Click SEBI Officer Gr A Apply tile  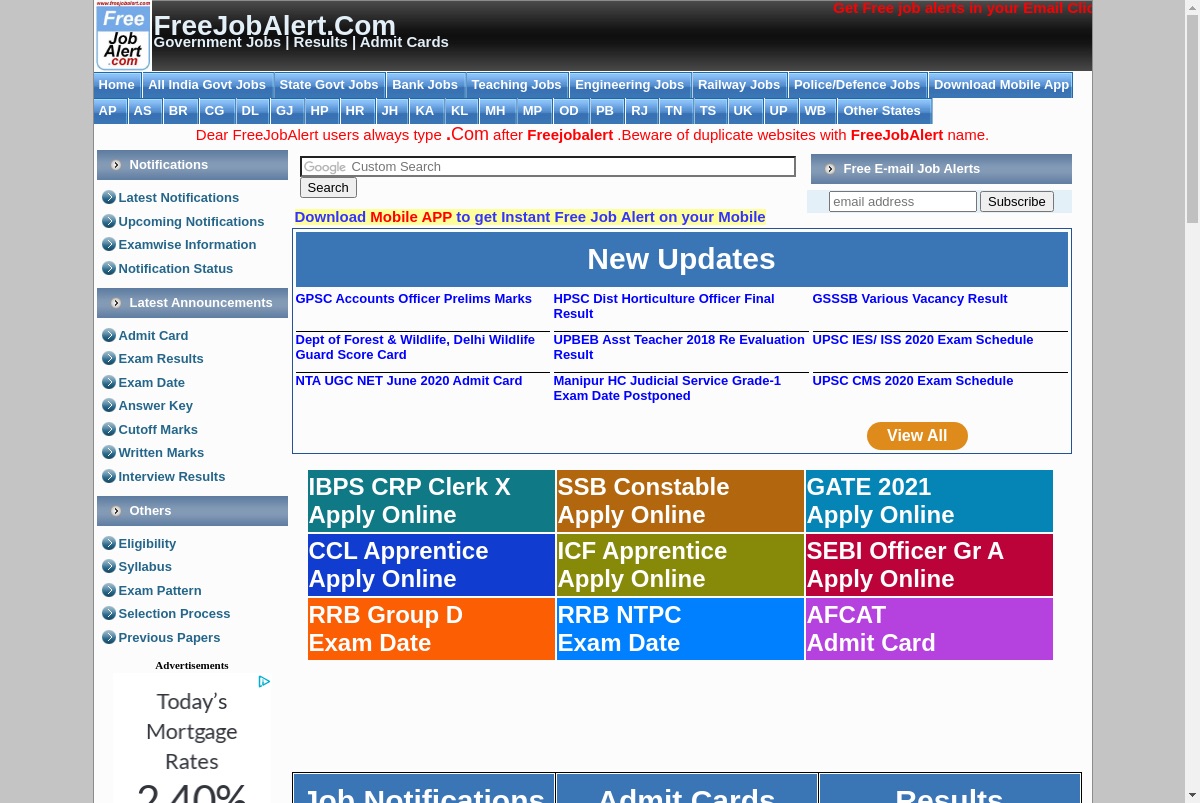click(929, 565)
